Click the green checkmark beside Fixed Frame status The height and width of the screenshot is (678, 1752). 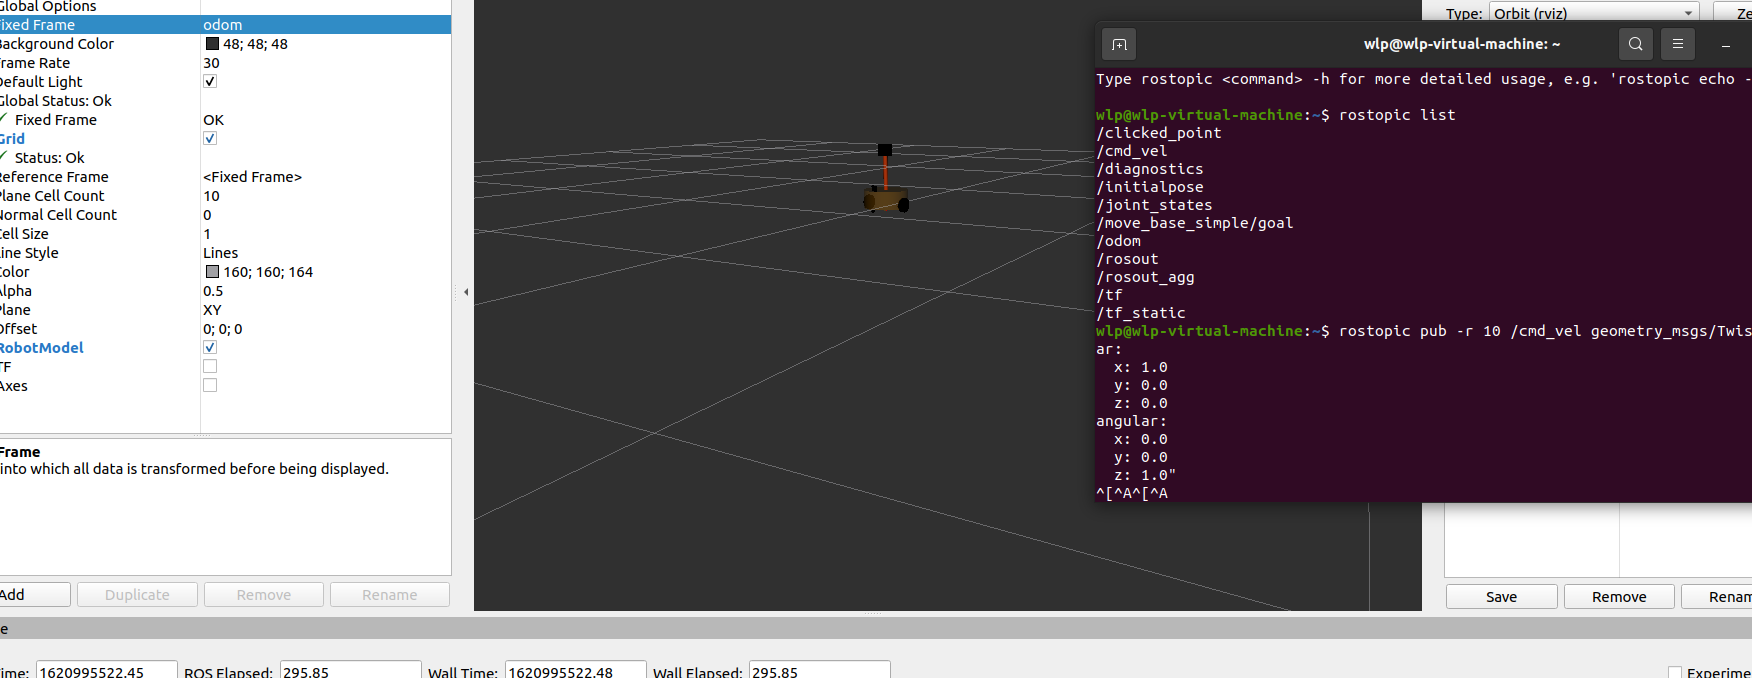click(4, 119)
